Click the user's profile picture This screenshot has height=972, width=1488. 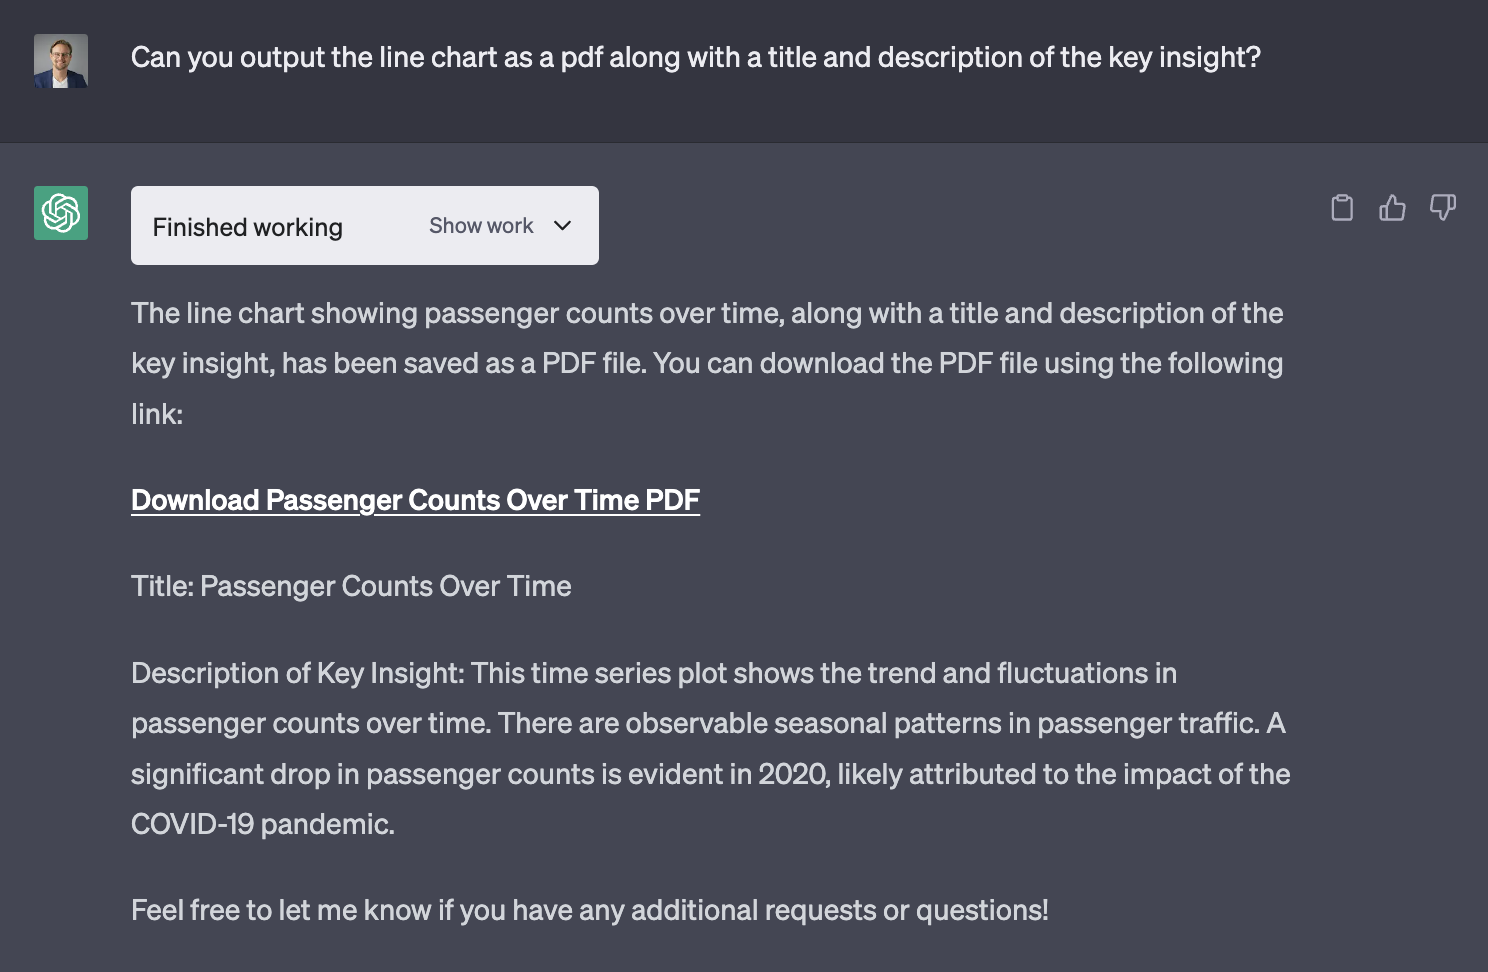[x=60, y=61]
